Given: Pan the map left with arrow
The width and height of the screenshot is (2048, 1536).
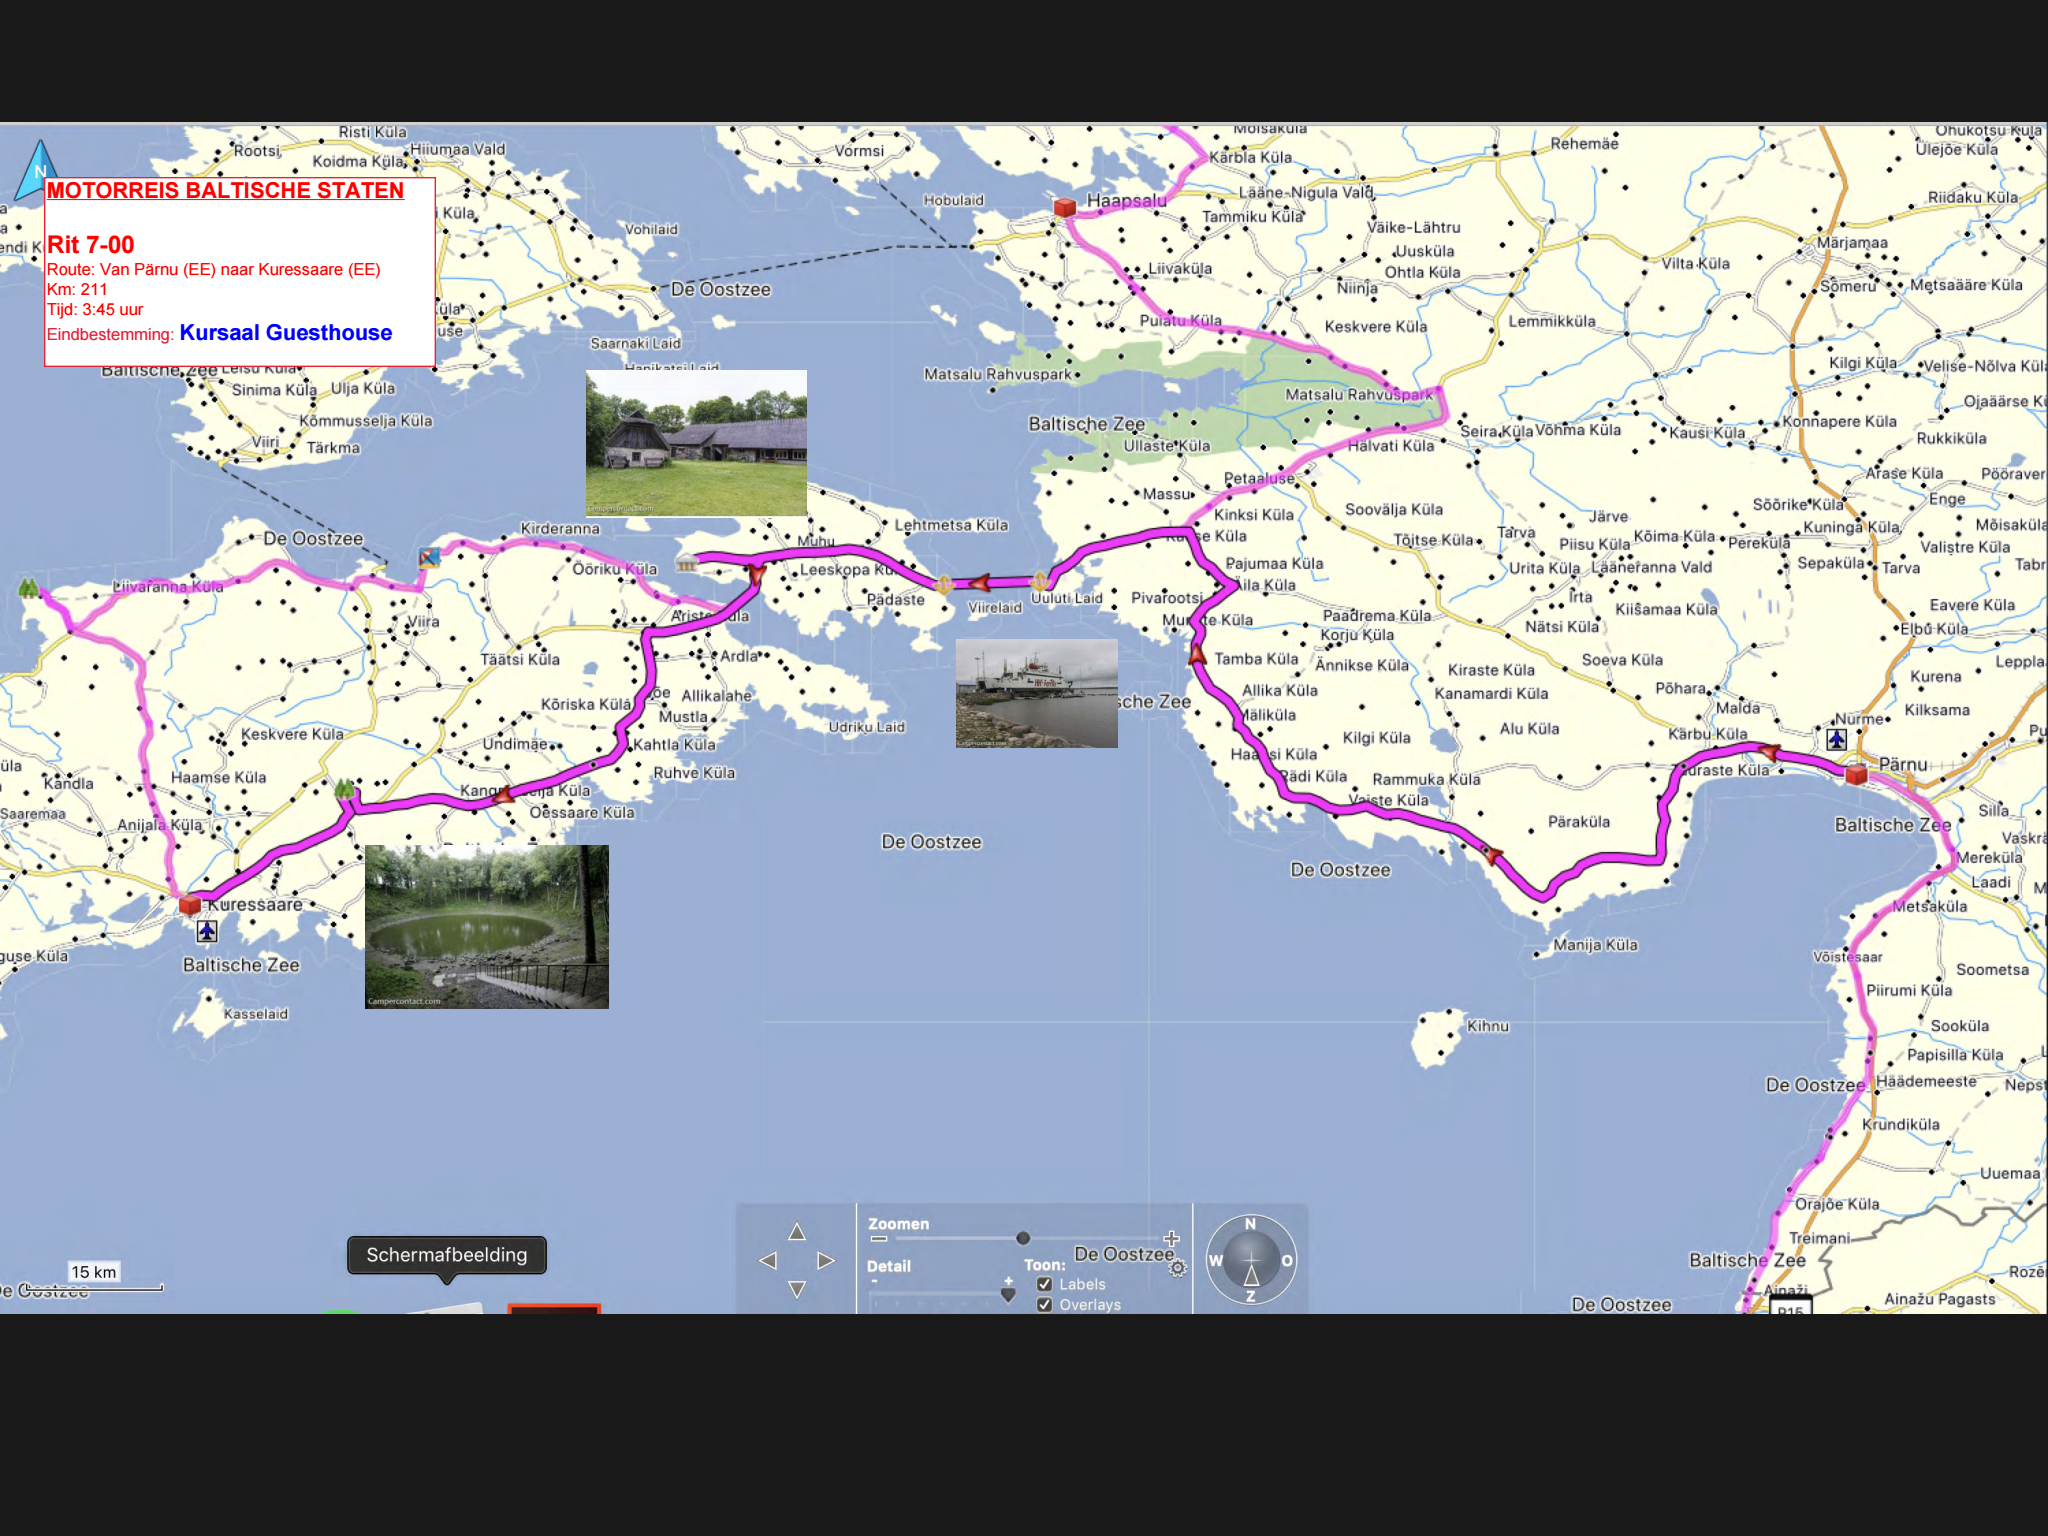Looking at the screenshot, I should pyautogui.click(x=768, y=1261).
